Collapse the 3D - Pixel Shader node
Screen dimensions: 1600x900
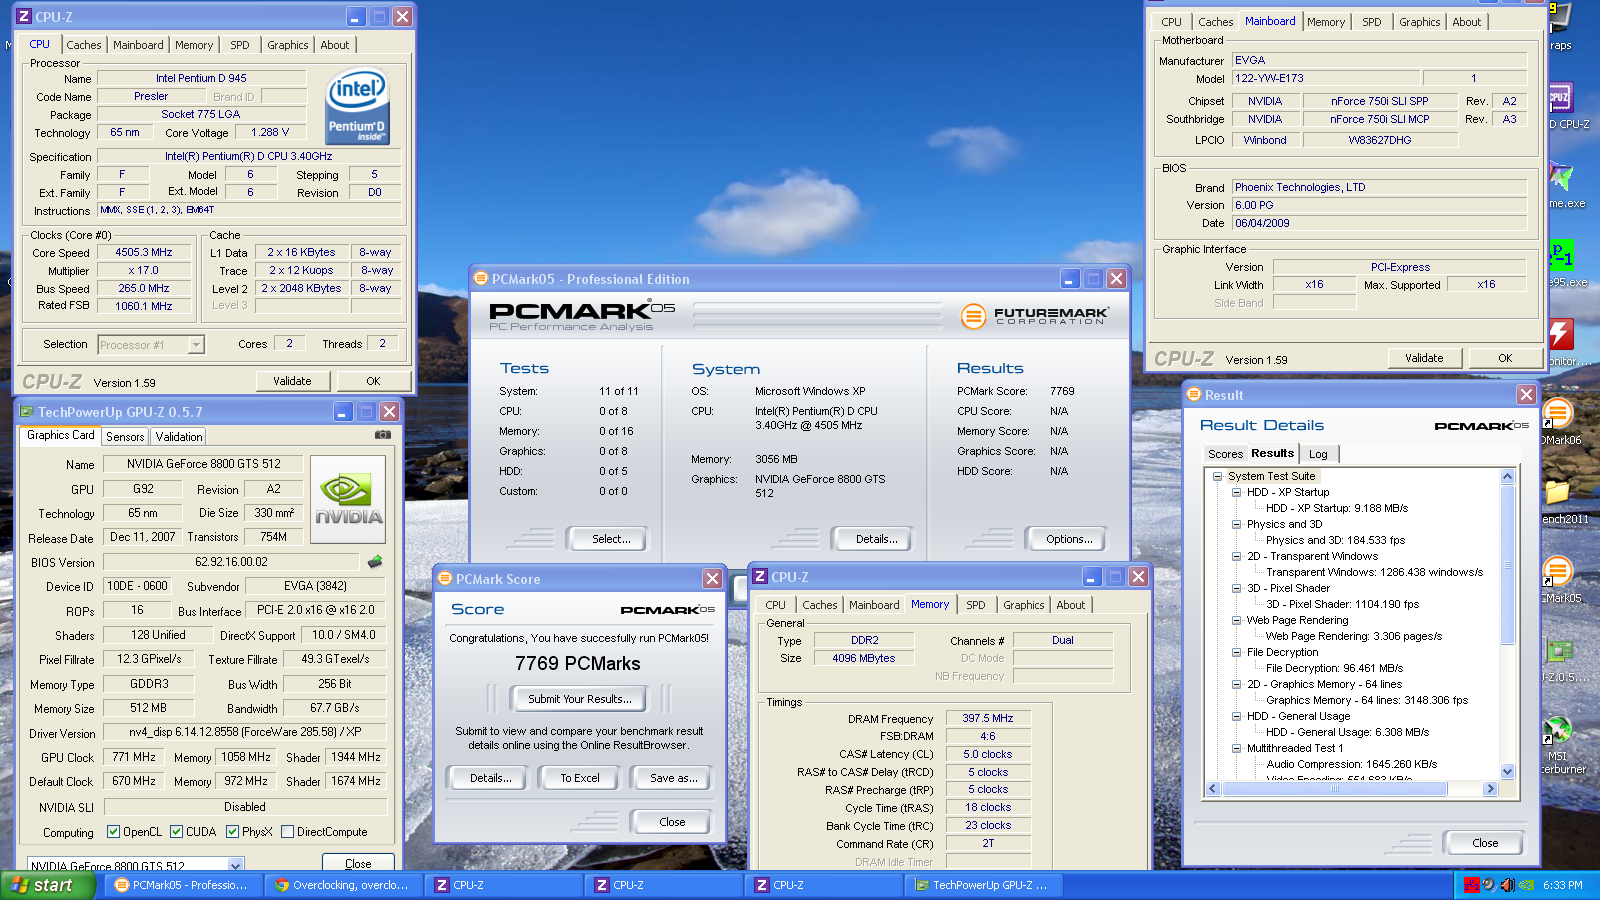click(1237, 588)
